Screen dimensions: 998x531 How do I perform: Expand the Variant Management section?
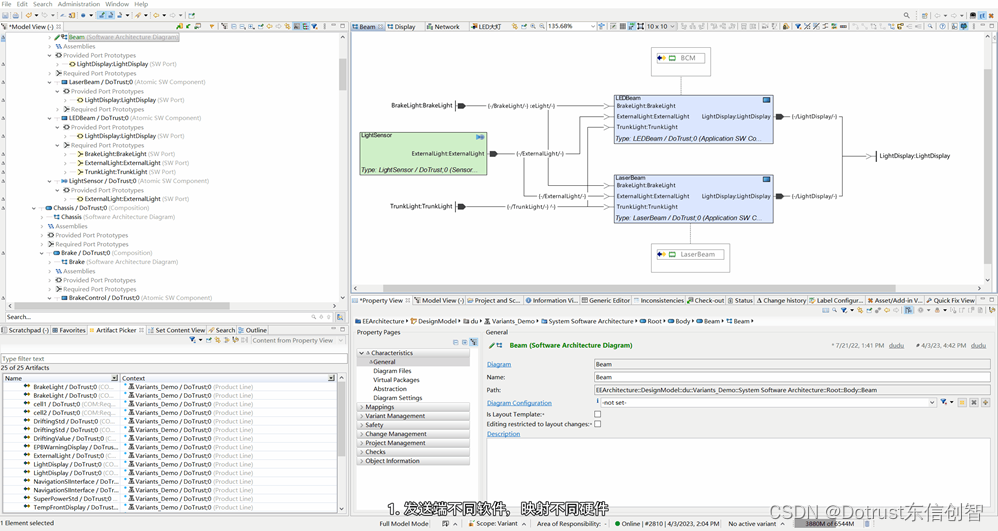(x=362, y=416)
